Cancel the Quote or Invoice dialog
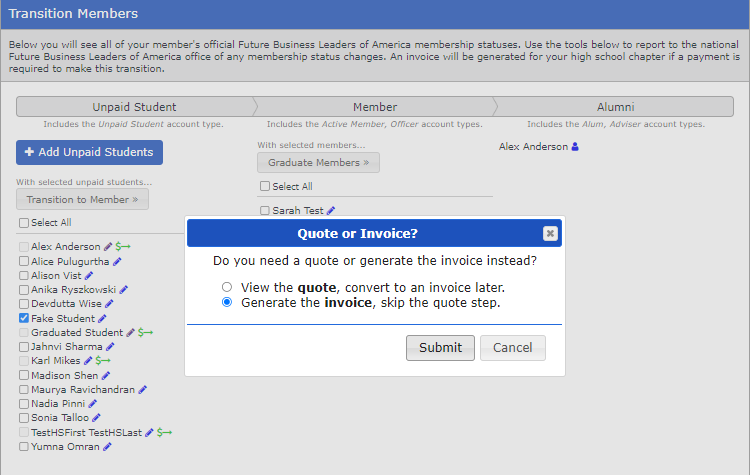The height and width of the screenshot is (475, 750). pyautogui.click(x=512, y=348)
